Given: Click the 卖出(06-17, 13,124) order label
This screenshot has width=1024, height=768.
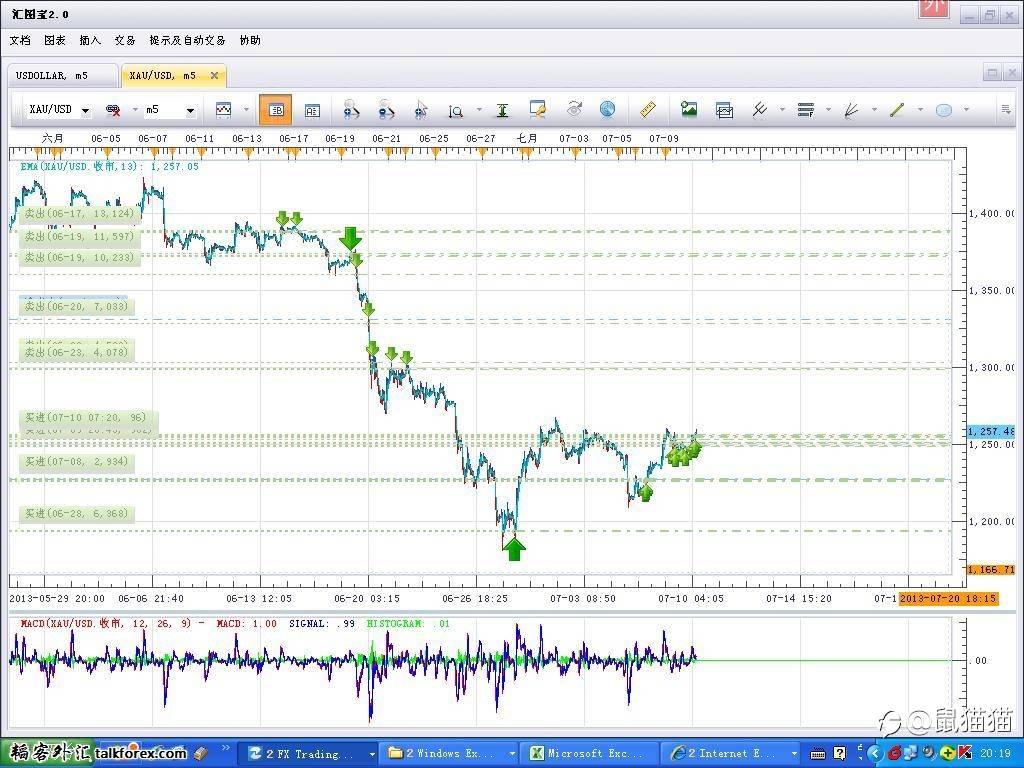Looking at the screenshot, I should tap(78, 214).
